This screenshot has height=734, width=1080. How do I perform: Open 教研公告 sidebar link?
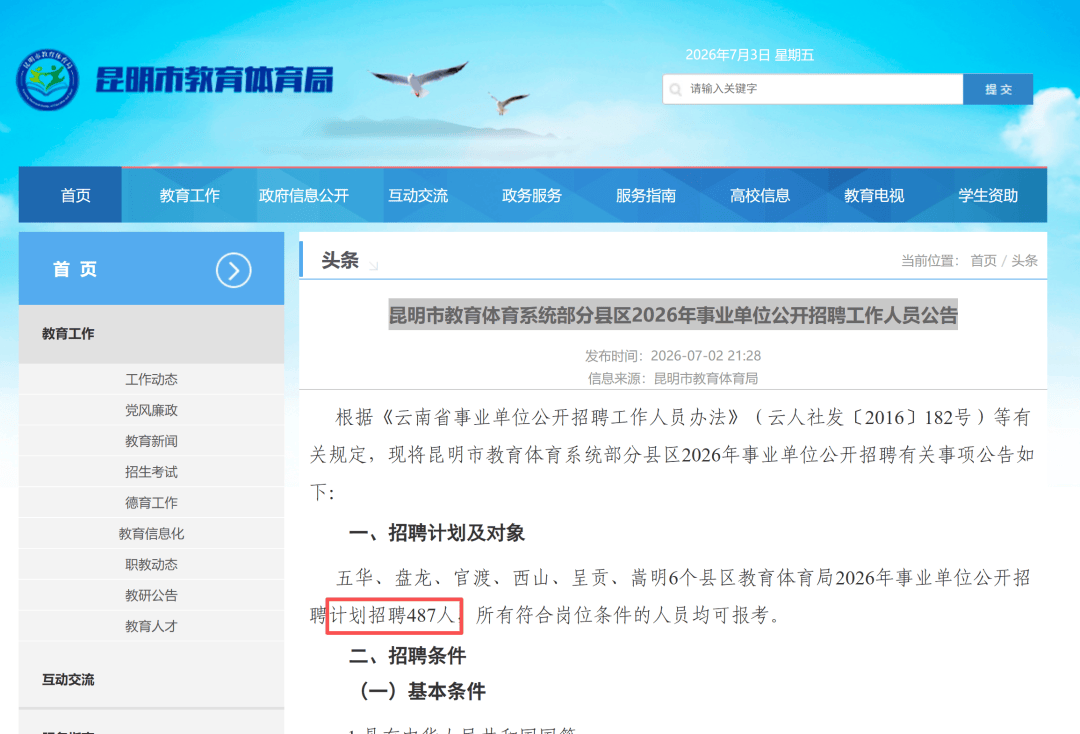coord(152,596)
